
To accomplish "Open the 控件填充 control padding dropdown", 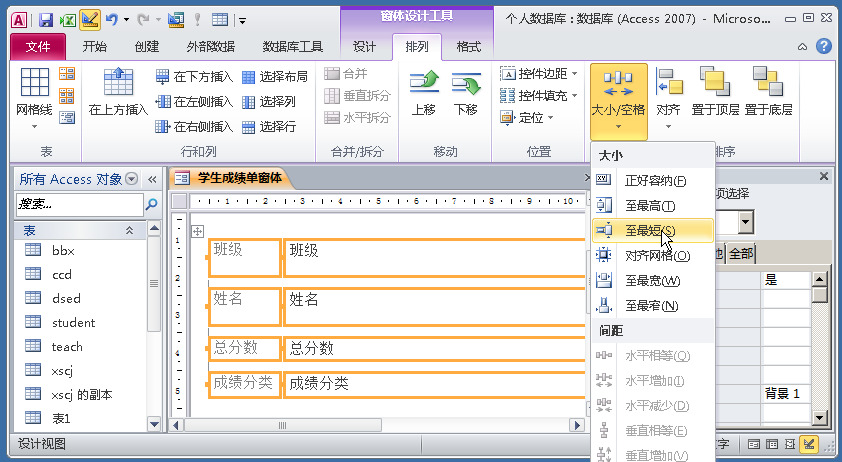I will [x=539, y=96].
